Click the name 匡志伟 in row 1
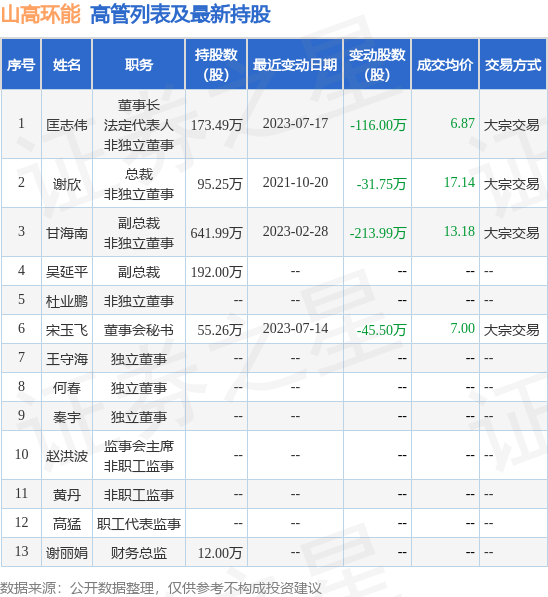 [67, 125]
